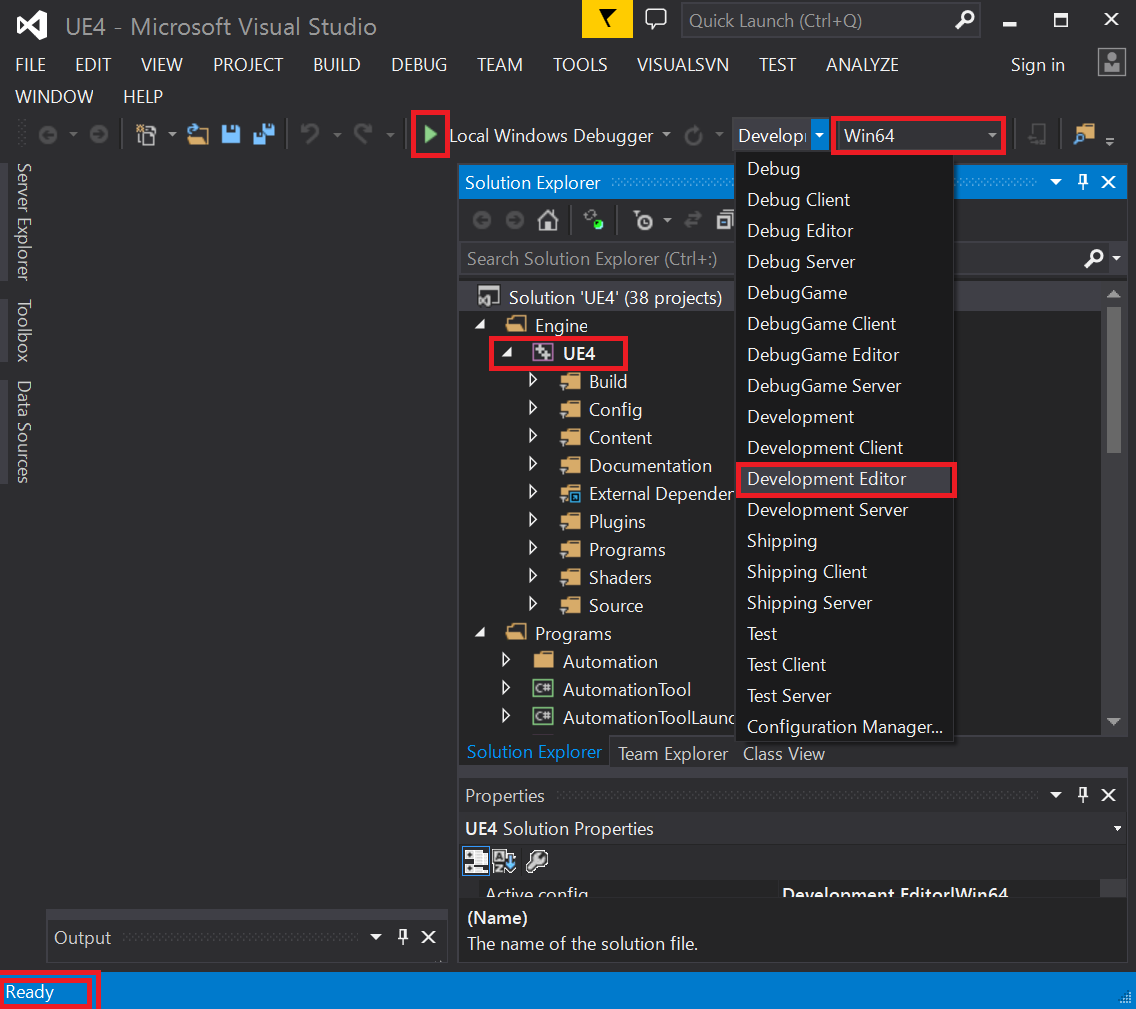Click the Solution Explorer Home icon

point(548,219)
